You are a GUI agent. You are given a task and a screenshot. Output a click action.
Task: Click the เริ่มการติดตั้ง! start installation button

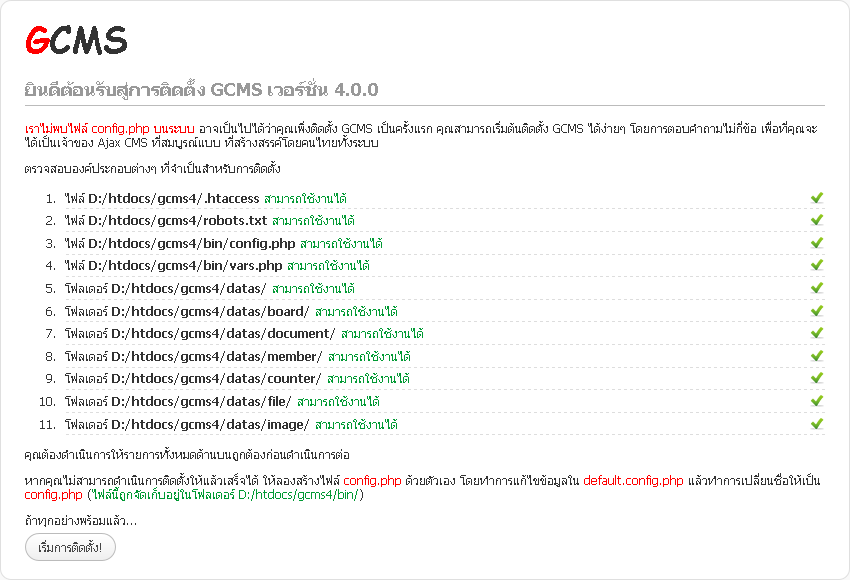[70, 547]
